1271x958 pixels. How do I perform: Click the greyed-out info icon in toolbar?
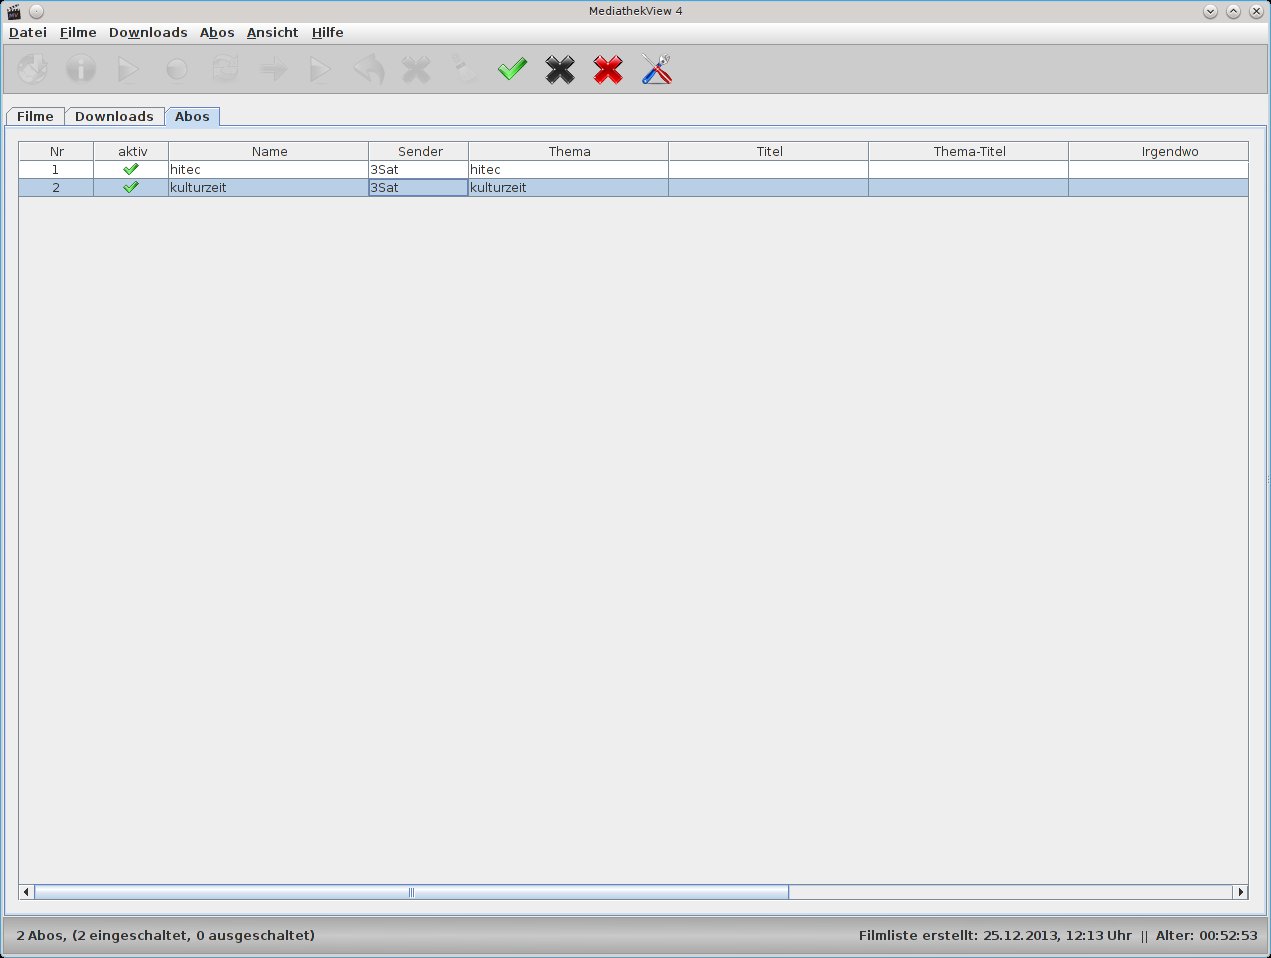81,69
